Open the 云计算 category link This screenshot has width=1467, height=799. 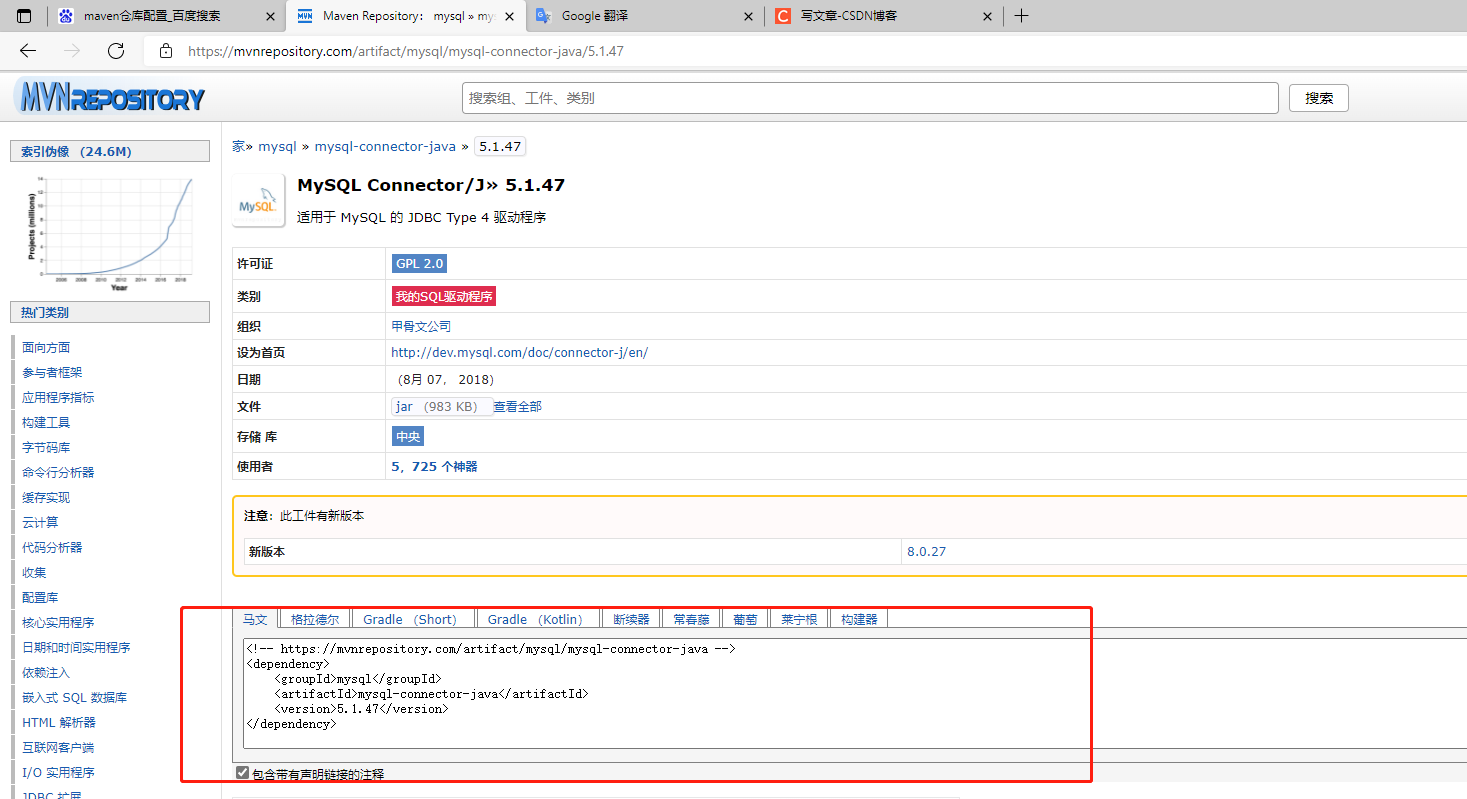point(40,523)
